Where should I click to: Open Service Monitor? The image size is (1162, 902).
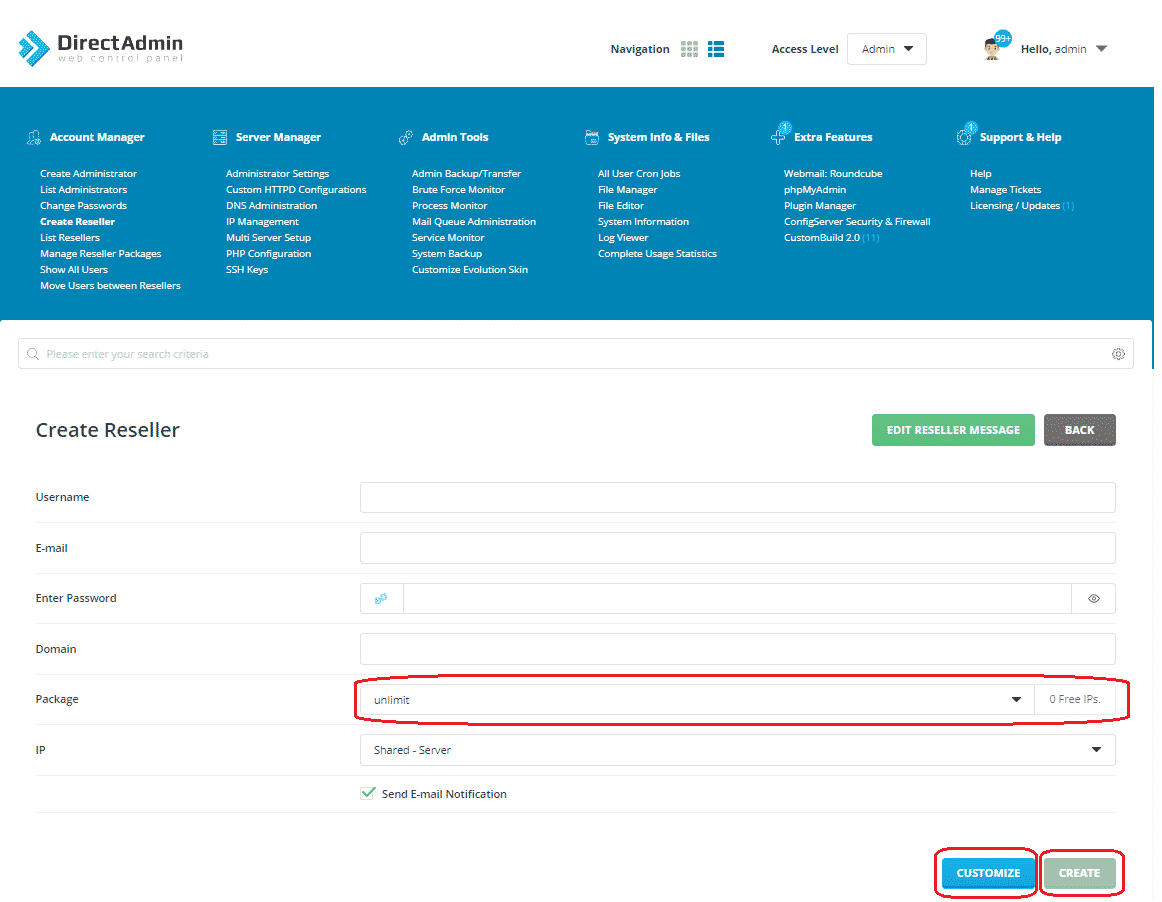pos(448,238)
